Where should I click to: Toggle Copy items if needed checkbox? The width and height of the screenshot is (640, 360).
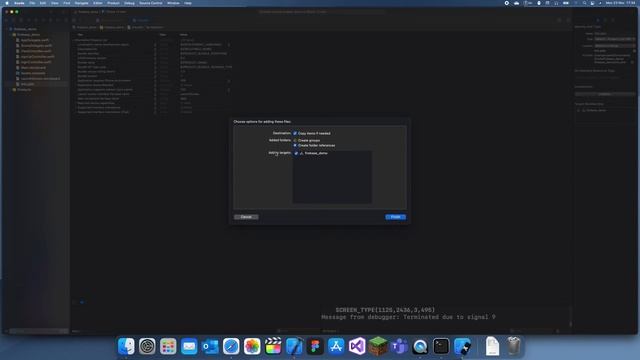[x=295, y=133]
